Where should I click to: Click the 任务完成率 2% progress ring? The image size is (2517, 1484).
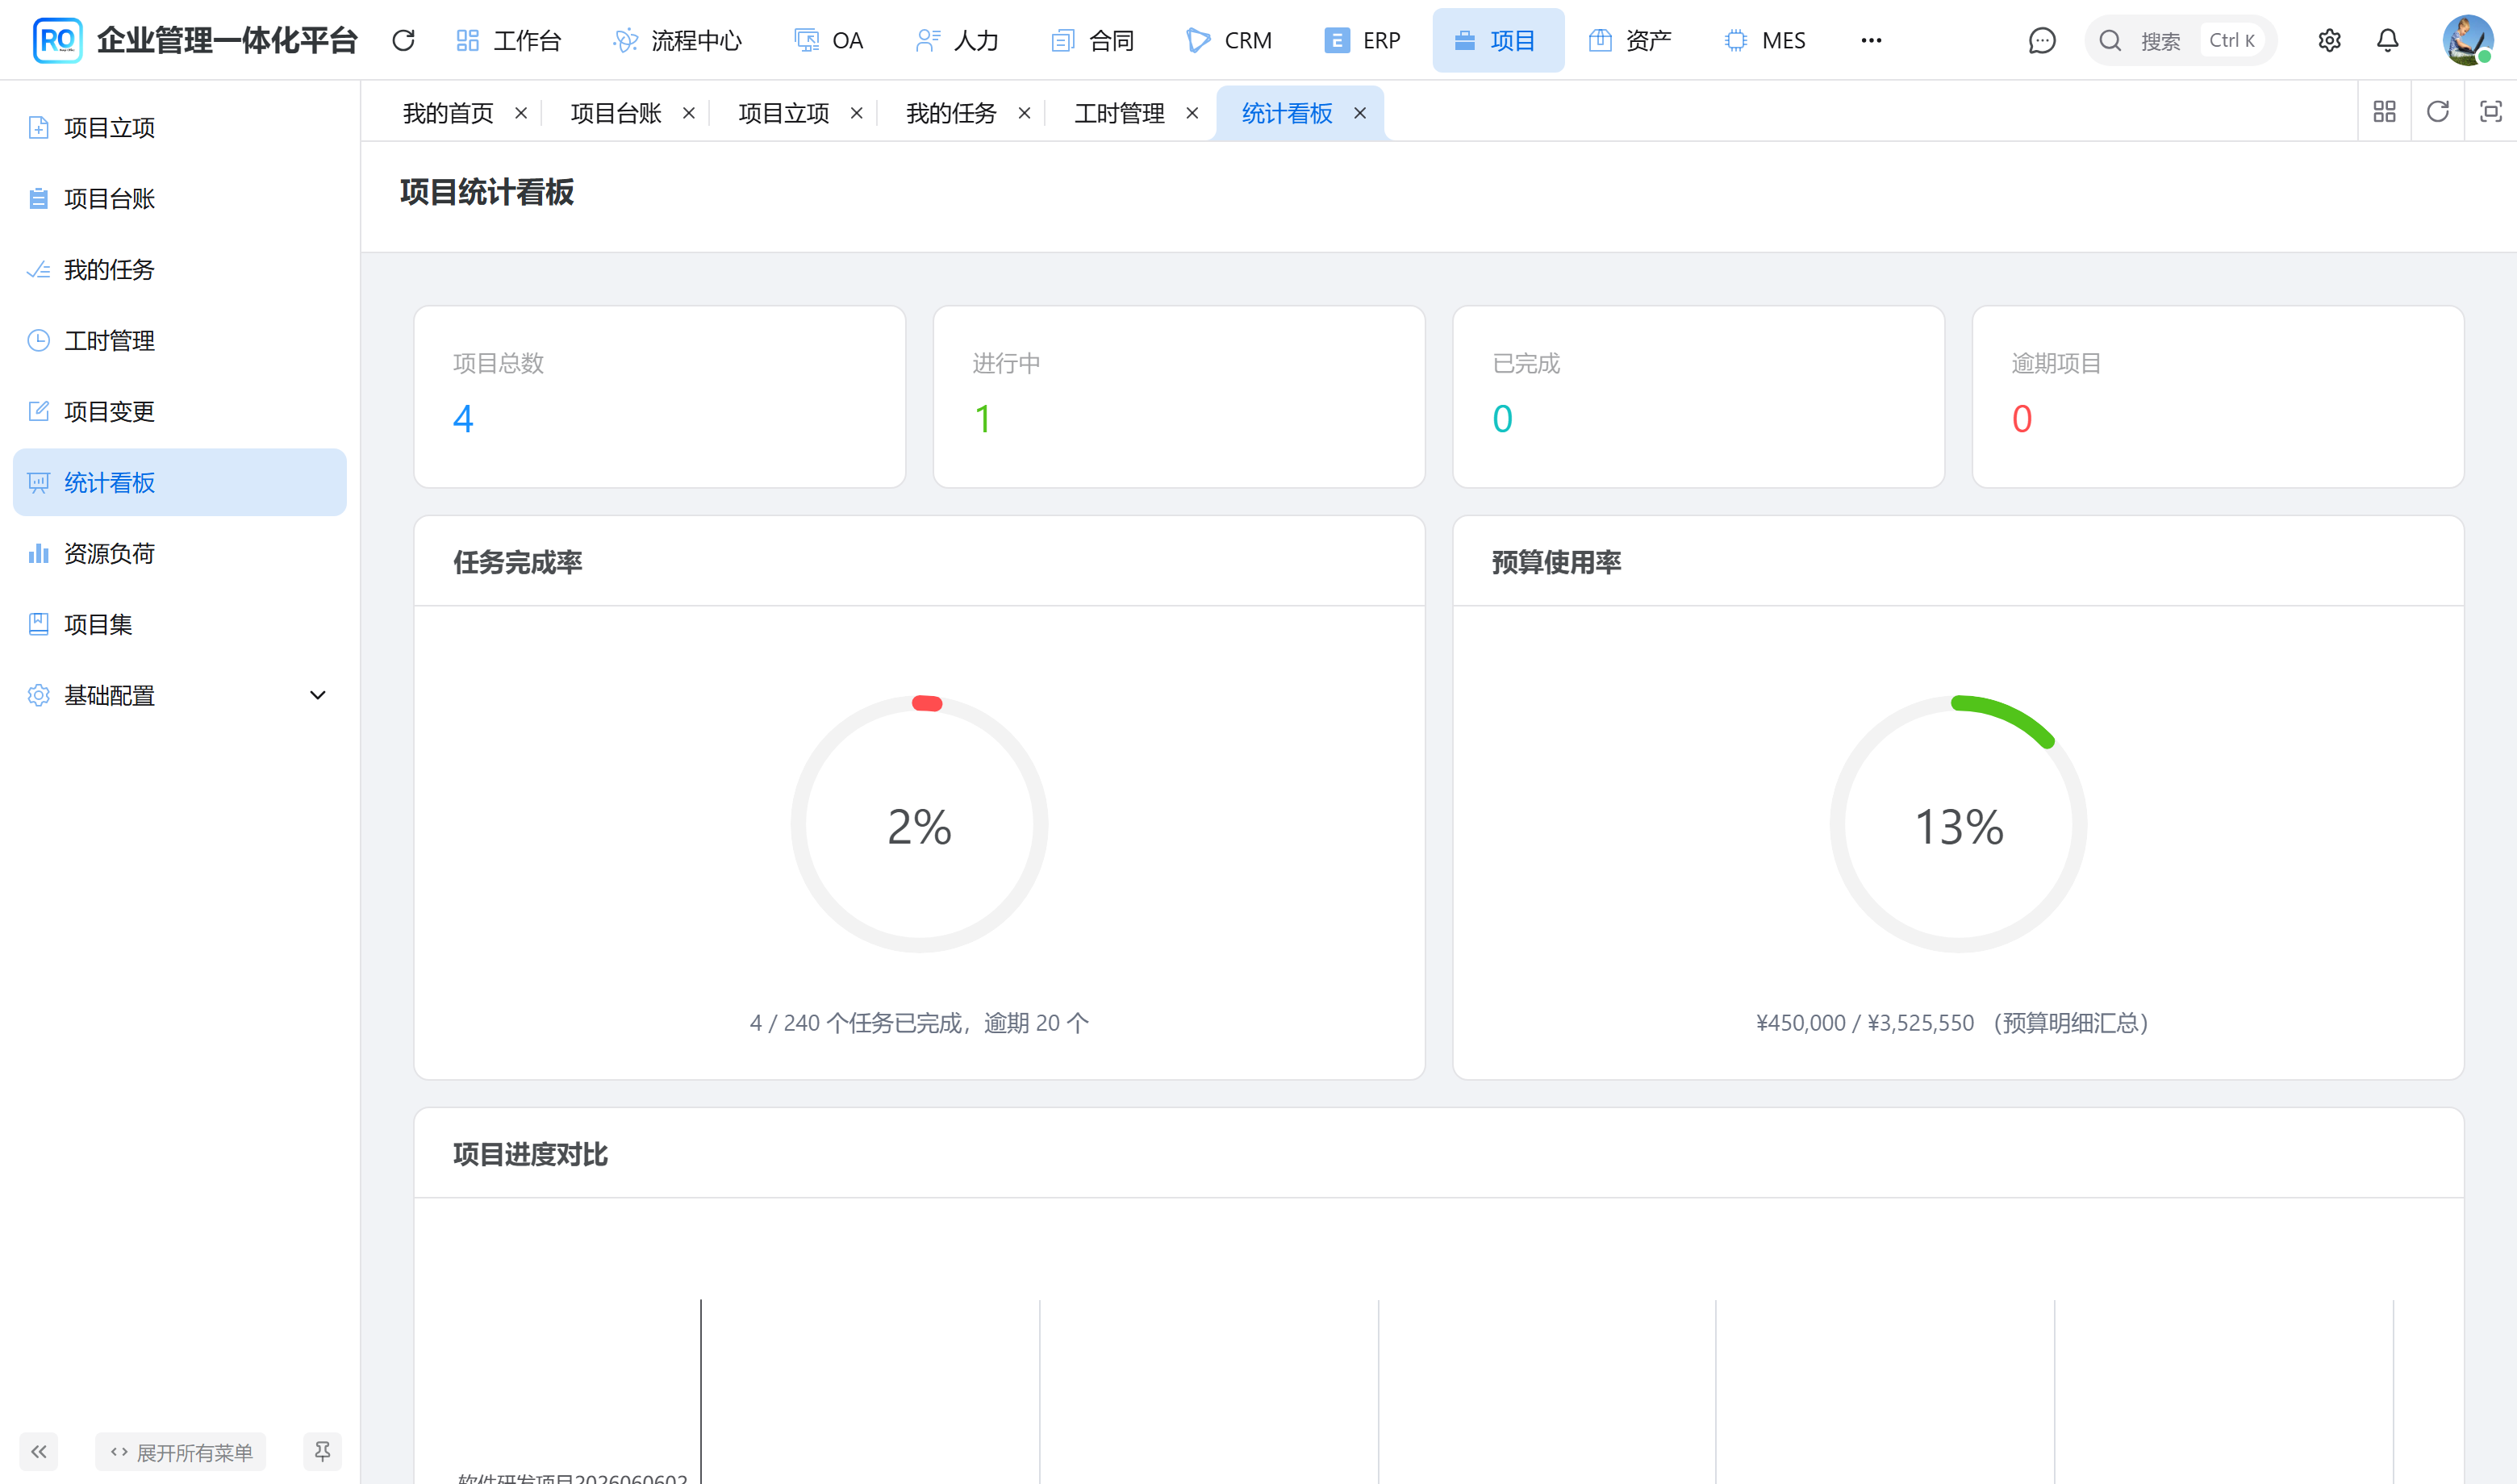point(919,824)
